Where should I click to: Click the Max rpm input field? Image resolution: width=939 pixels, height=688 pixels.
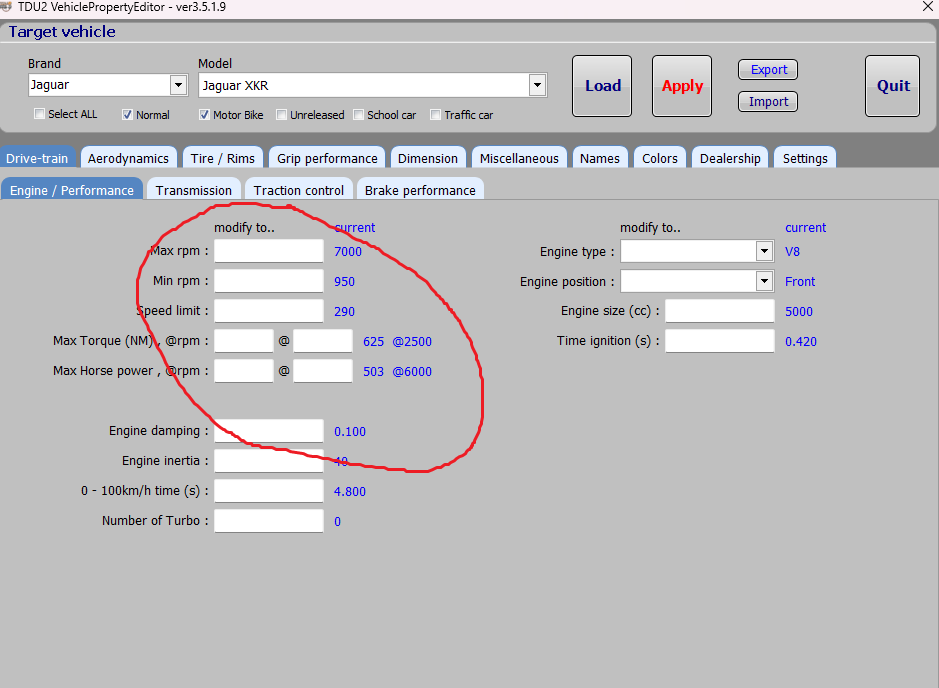coord(268,251)
